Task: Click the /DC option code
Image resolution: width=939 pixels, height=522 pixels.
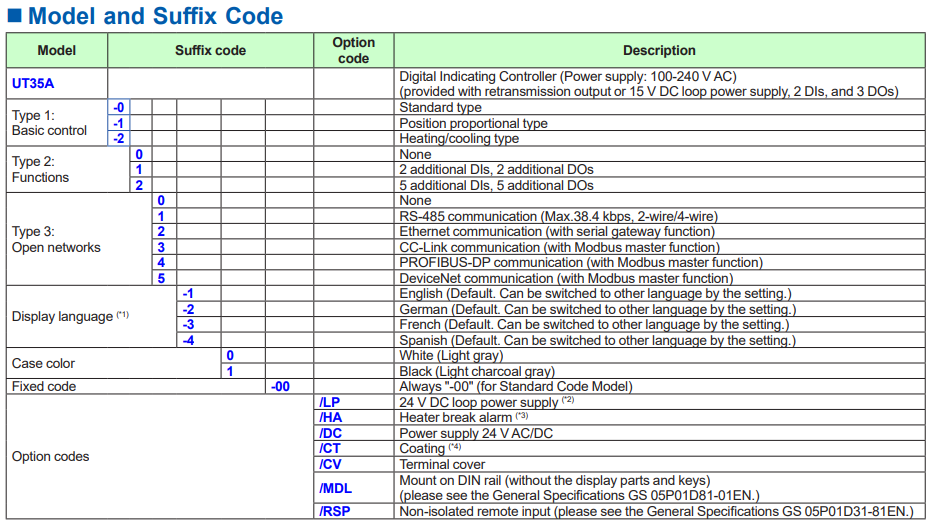Action: point(330,433)
